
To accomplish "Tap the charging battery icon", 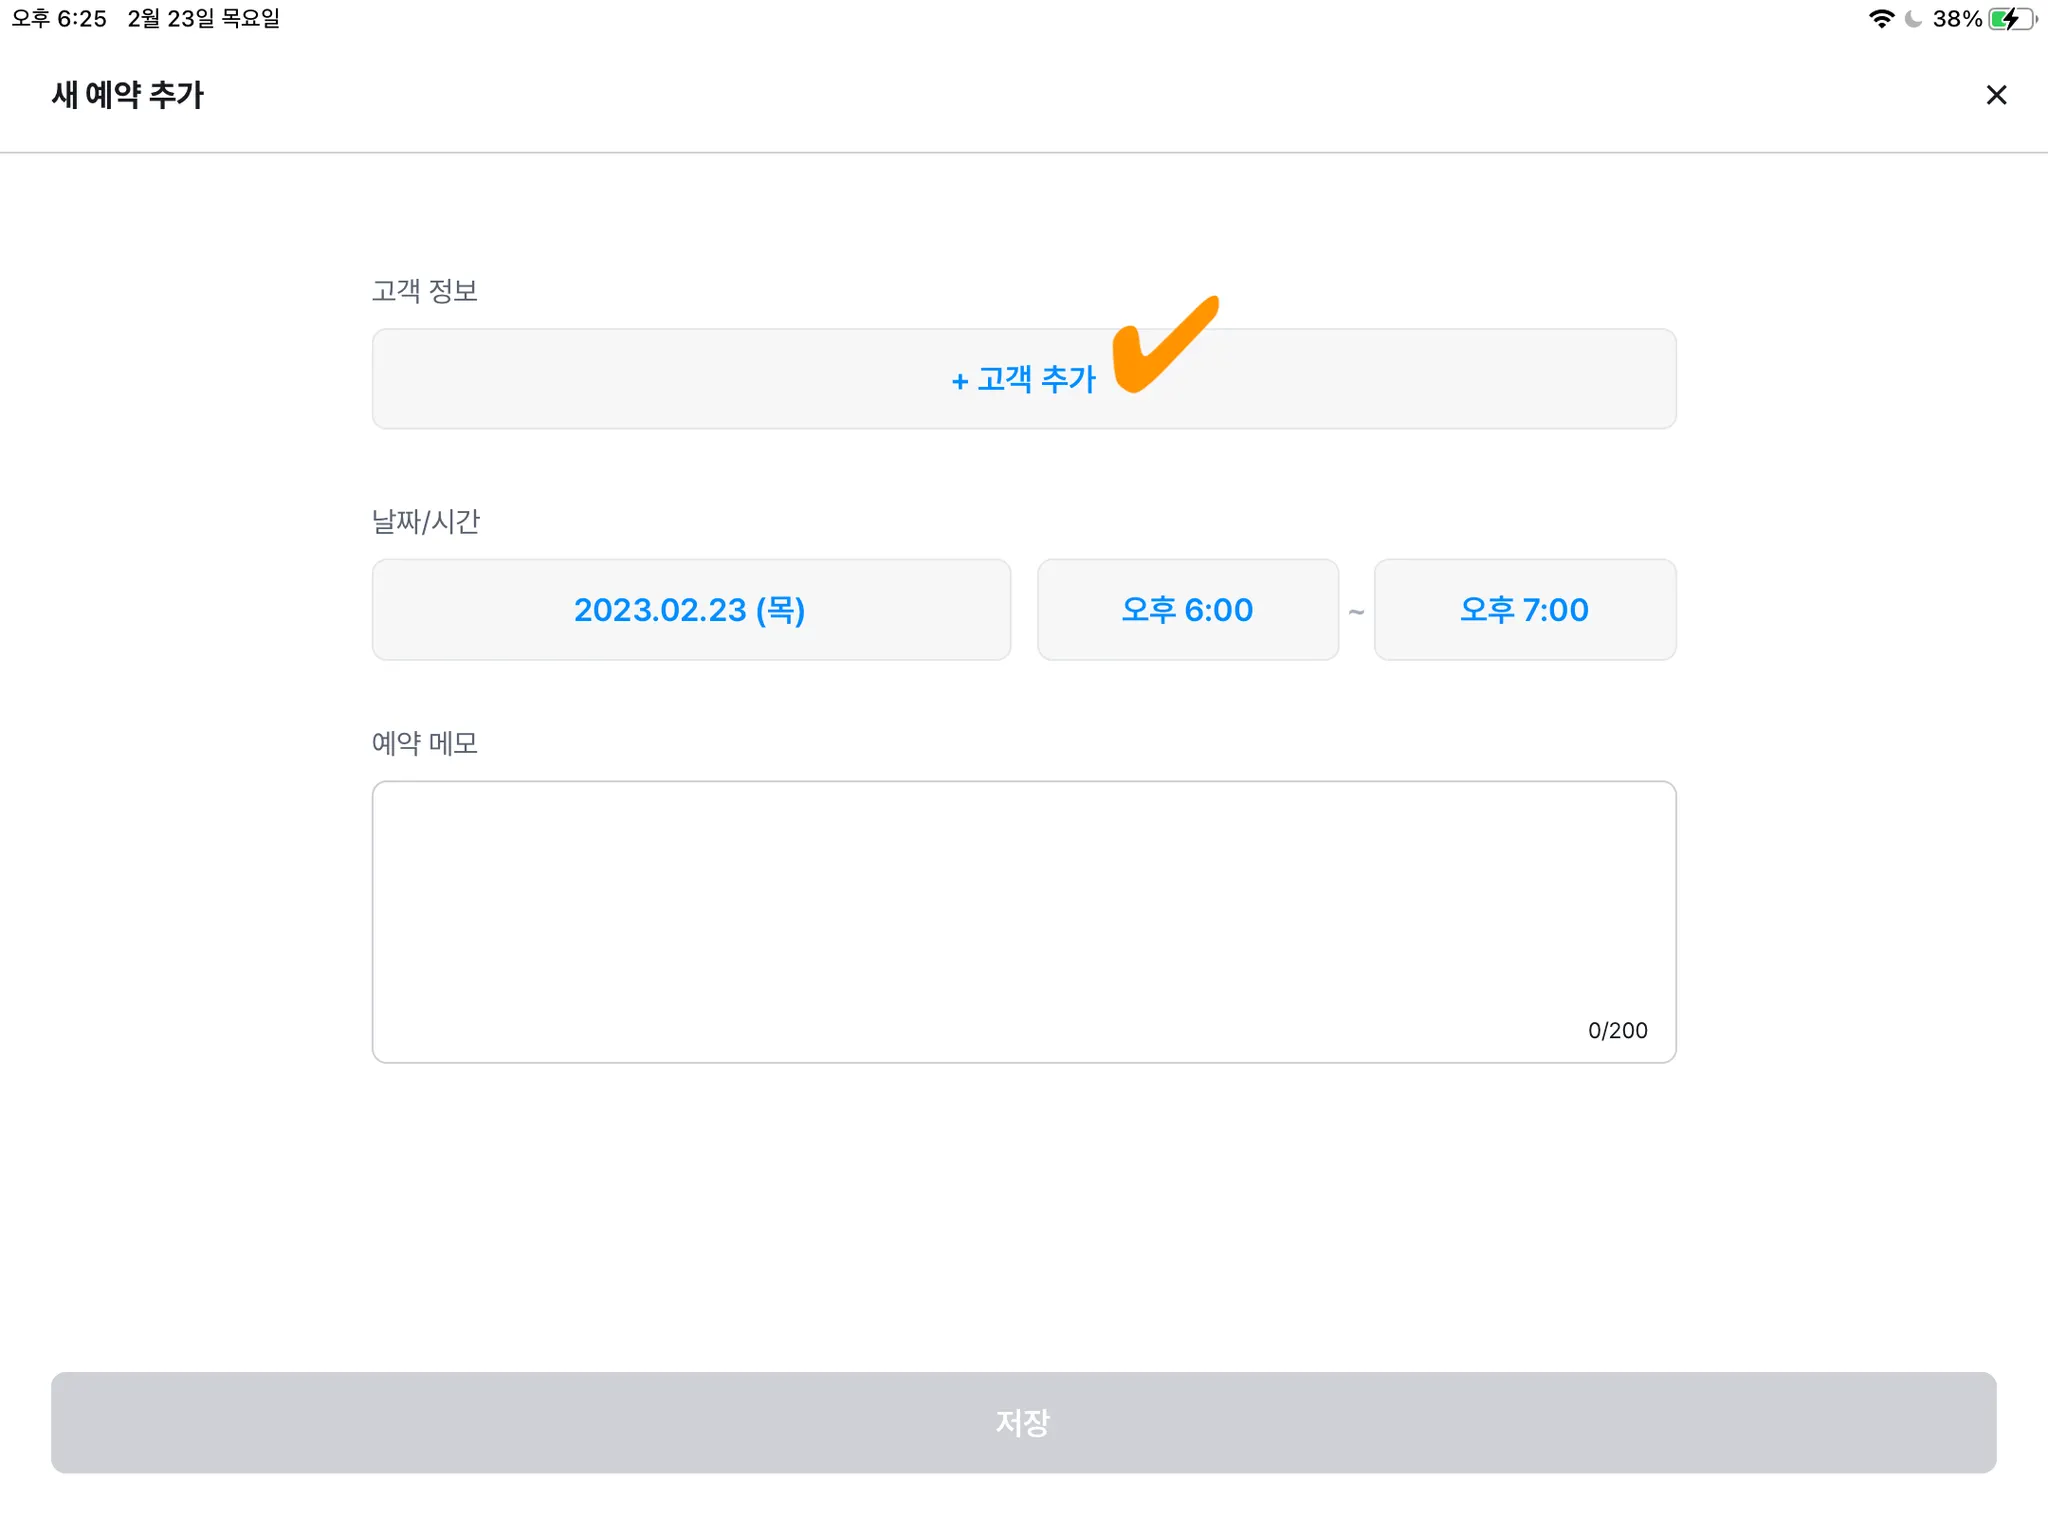I will (2010, 19).
